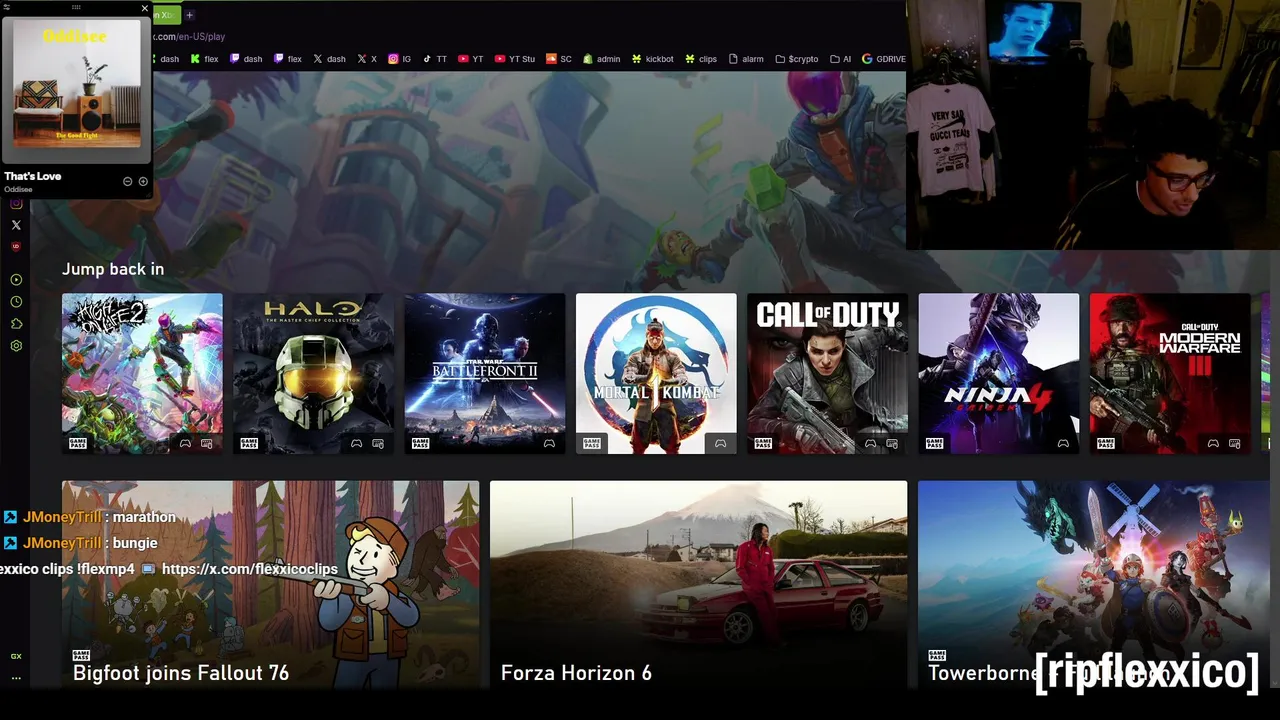The width and height of the screenshot is (1280, 720).
Task: Open browser settings gear in sidebar
Action: click(x=16, y=346)
